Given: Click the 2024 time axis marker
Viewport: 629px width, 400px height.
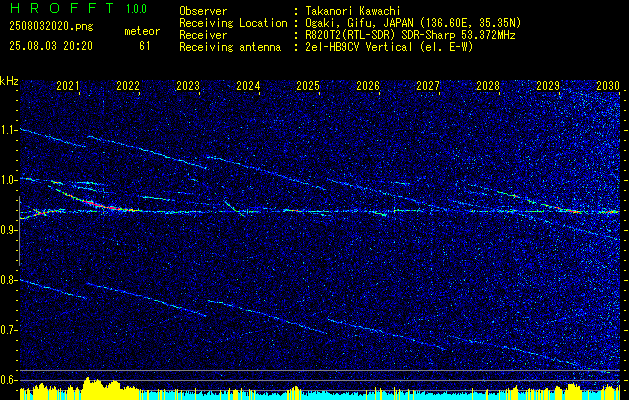Looking at the screenshot, I should [248, 85].
